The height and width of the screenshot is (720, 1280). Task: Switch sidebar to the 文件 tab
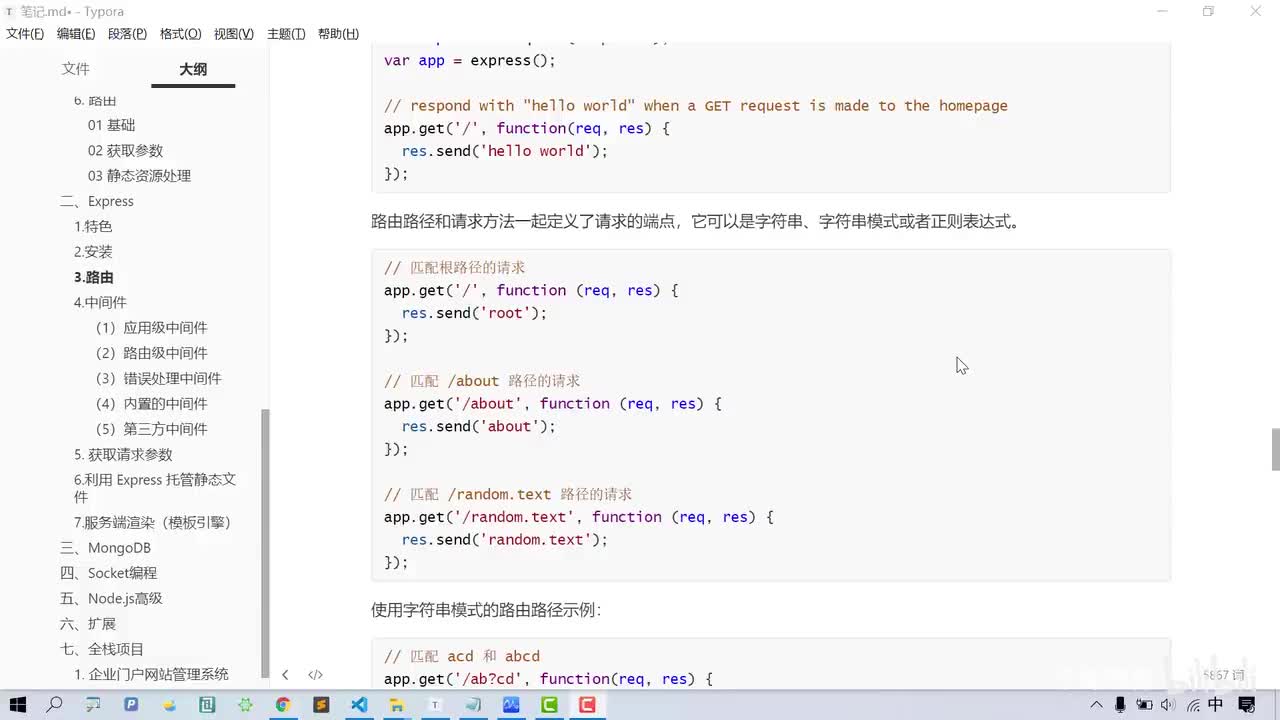(75, 69)
